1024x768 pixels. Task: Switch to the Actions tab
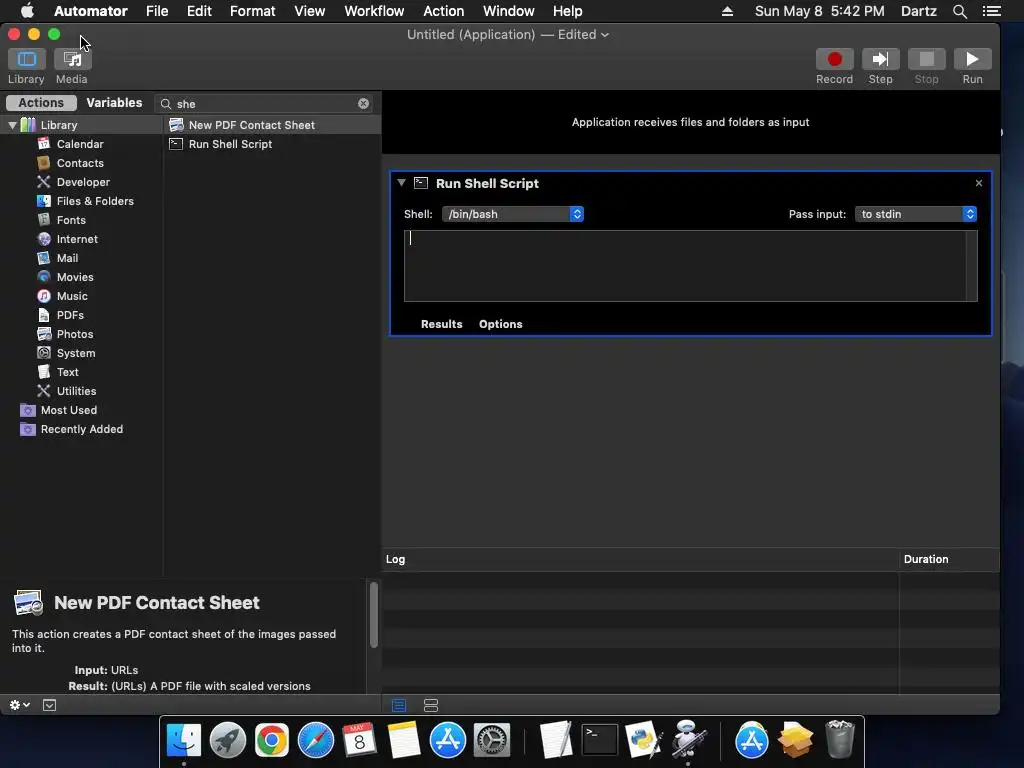click(x=41, y=103)
